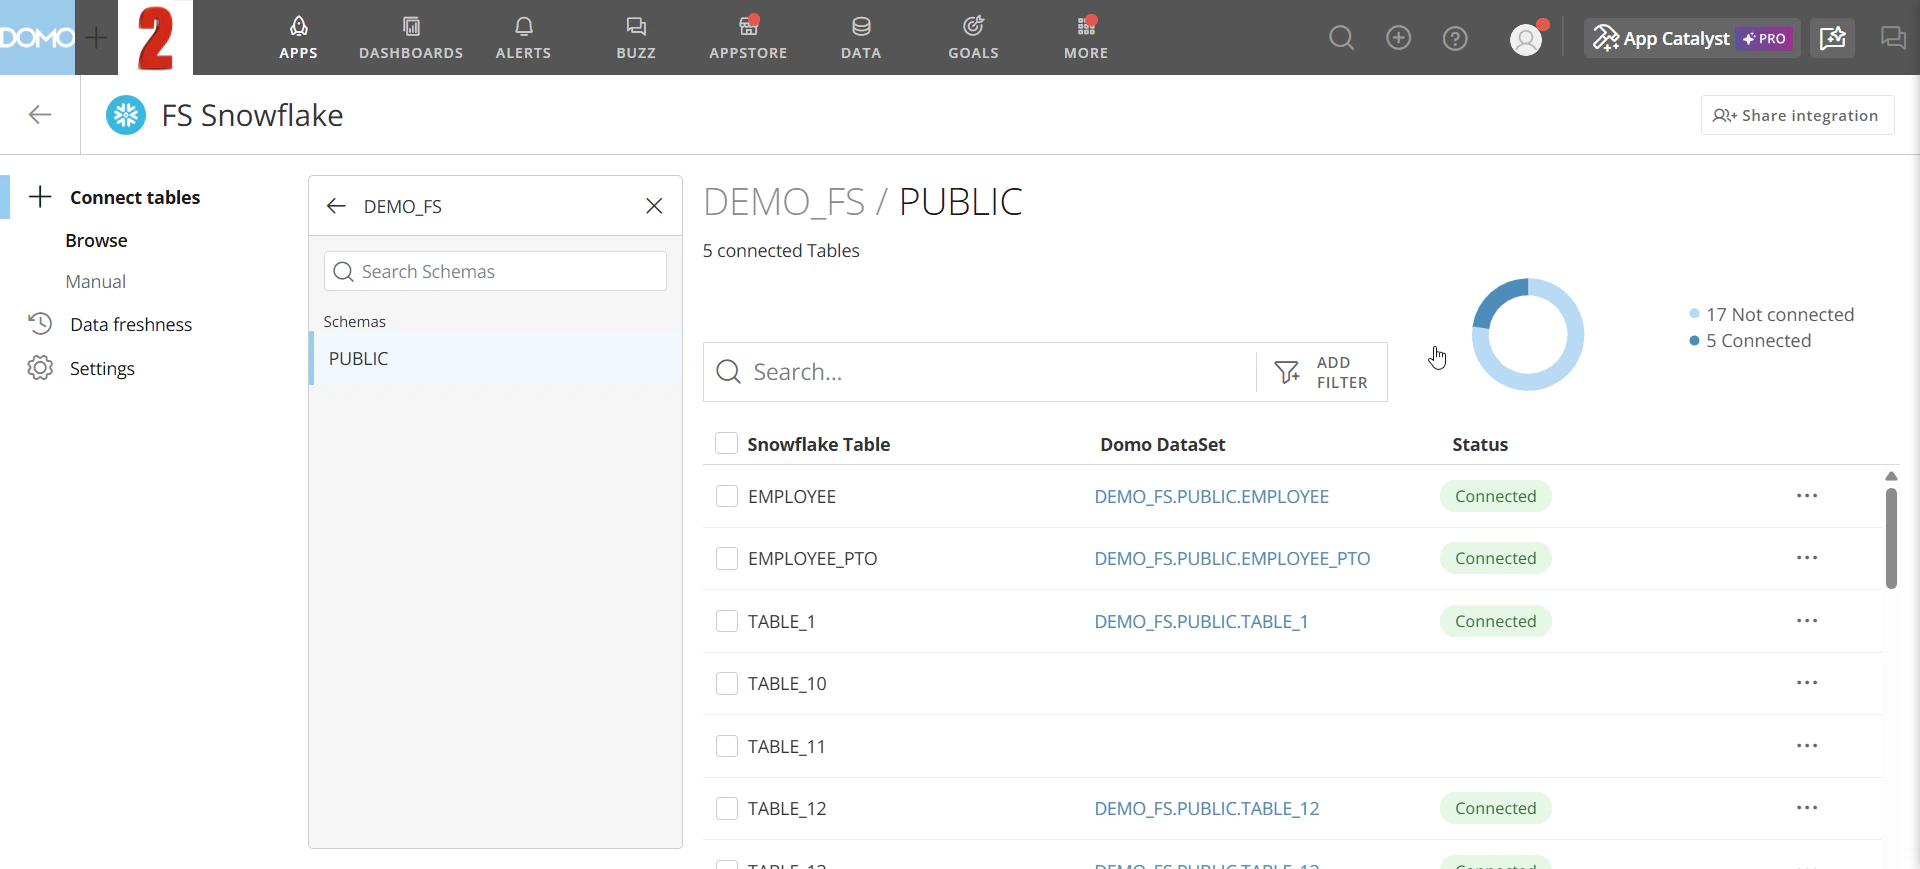This screenshot has height=869, width=1920.
Task: Click the share export icon in header
Action: coord(1832,38)
